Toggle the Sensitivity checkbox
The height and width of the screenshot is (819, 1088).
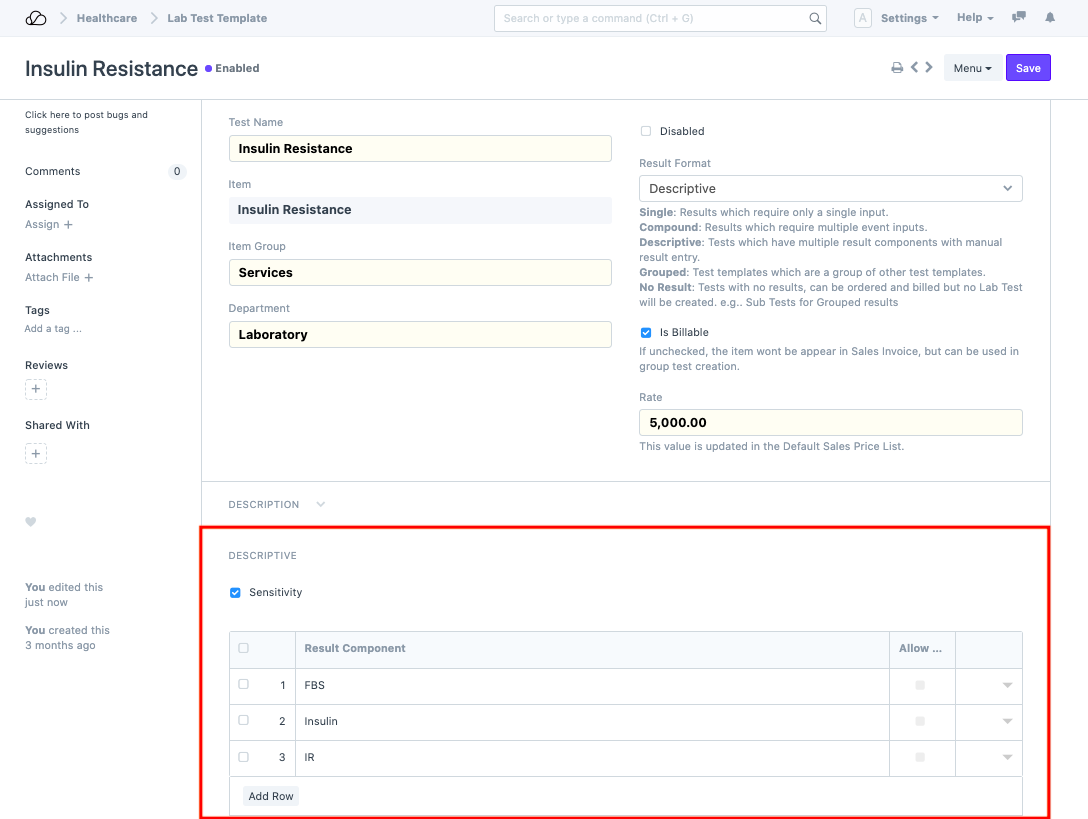[236, 592]
